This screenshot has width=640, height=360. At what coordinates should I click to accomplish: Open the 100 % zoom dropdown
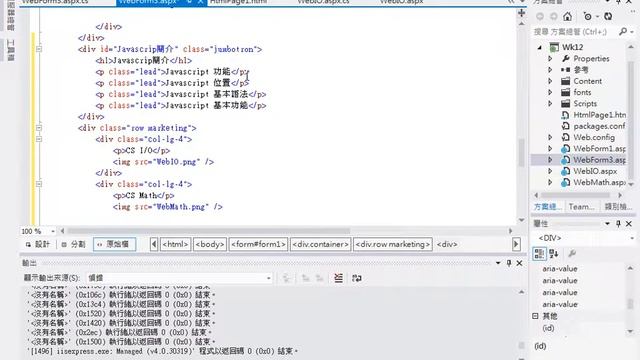[53, 231]
